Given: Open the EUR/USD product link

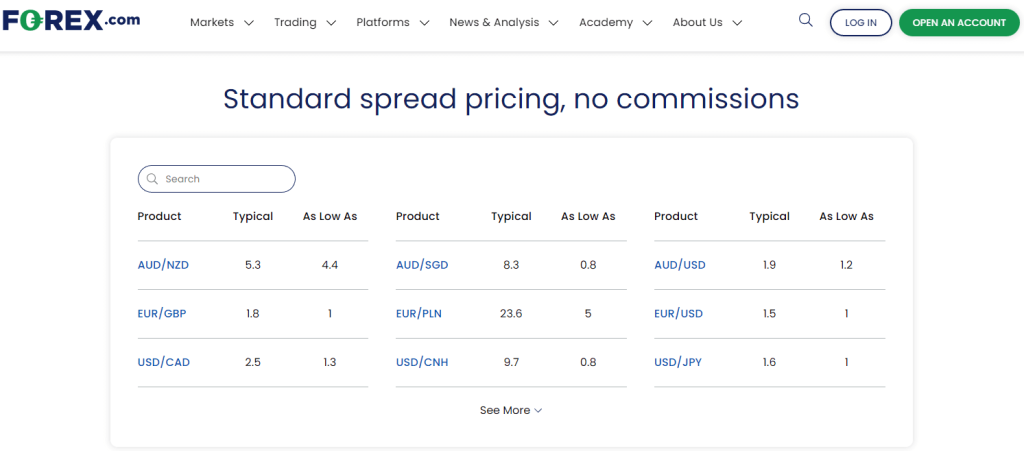Looking at the screenshot, I should pyautogui.click(x=679, y=313).
